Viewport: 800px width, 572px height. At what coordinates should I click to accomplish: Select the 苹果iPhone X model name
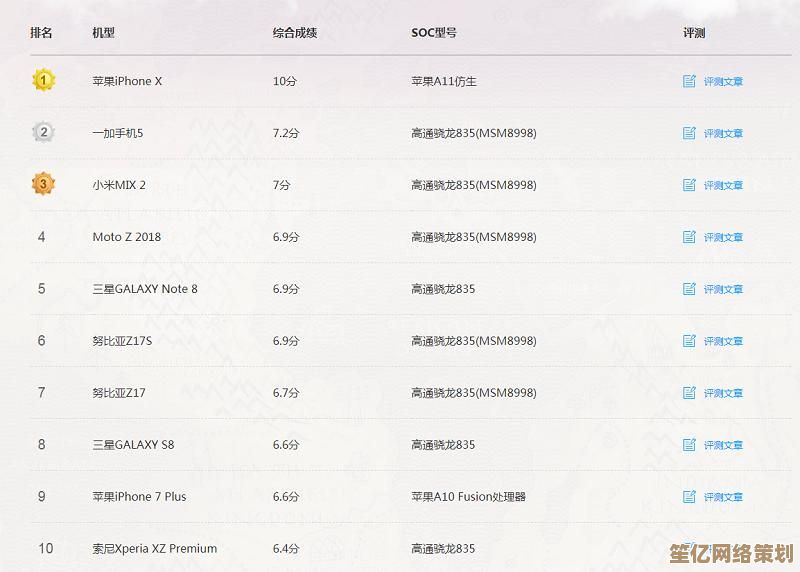[127, 81]
